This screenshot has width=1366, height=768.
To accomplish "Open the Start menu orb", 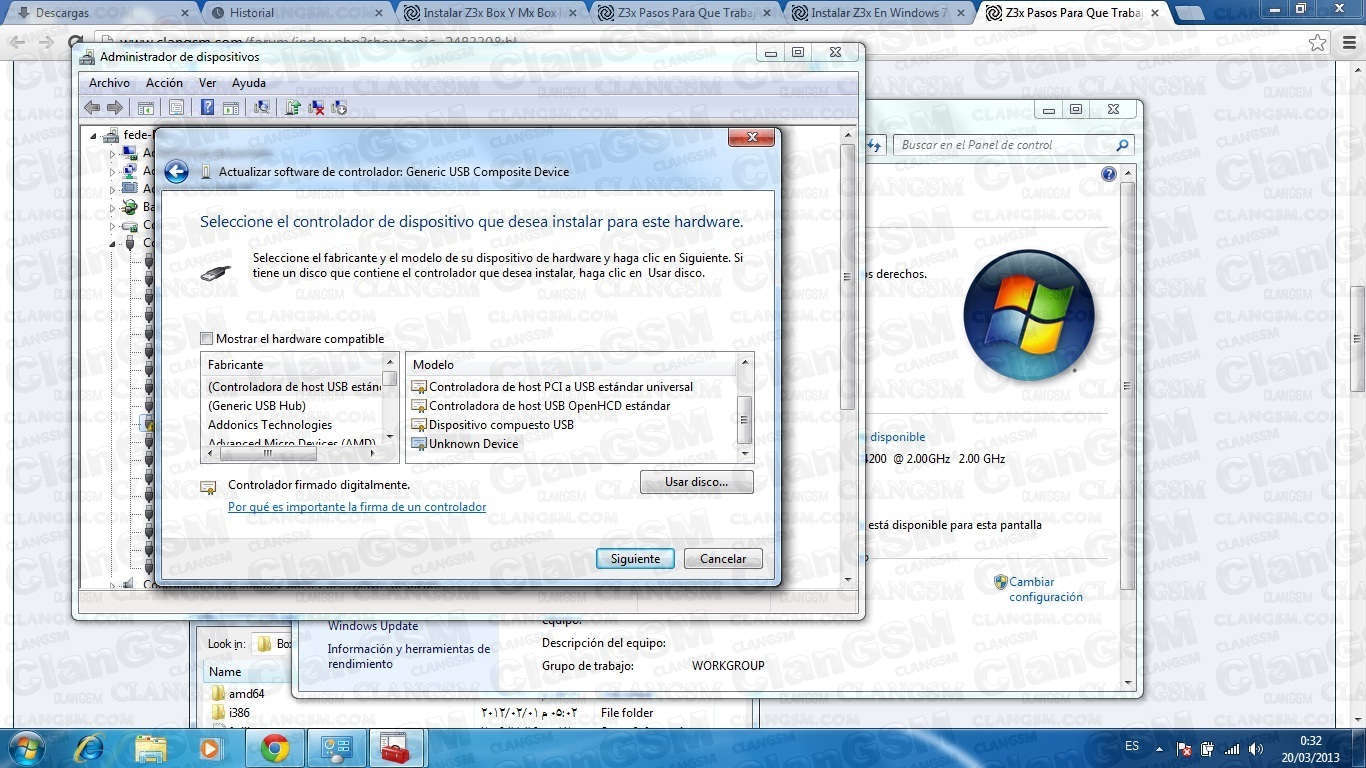I will tap(26, 748).
